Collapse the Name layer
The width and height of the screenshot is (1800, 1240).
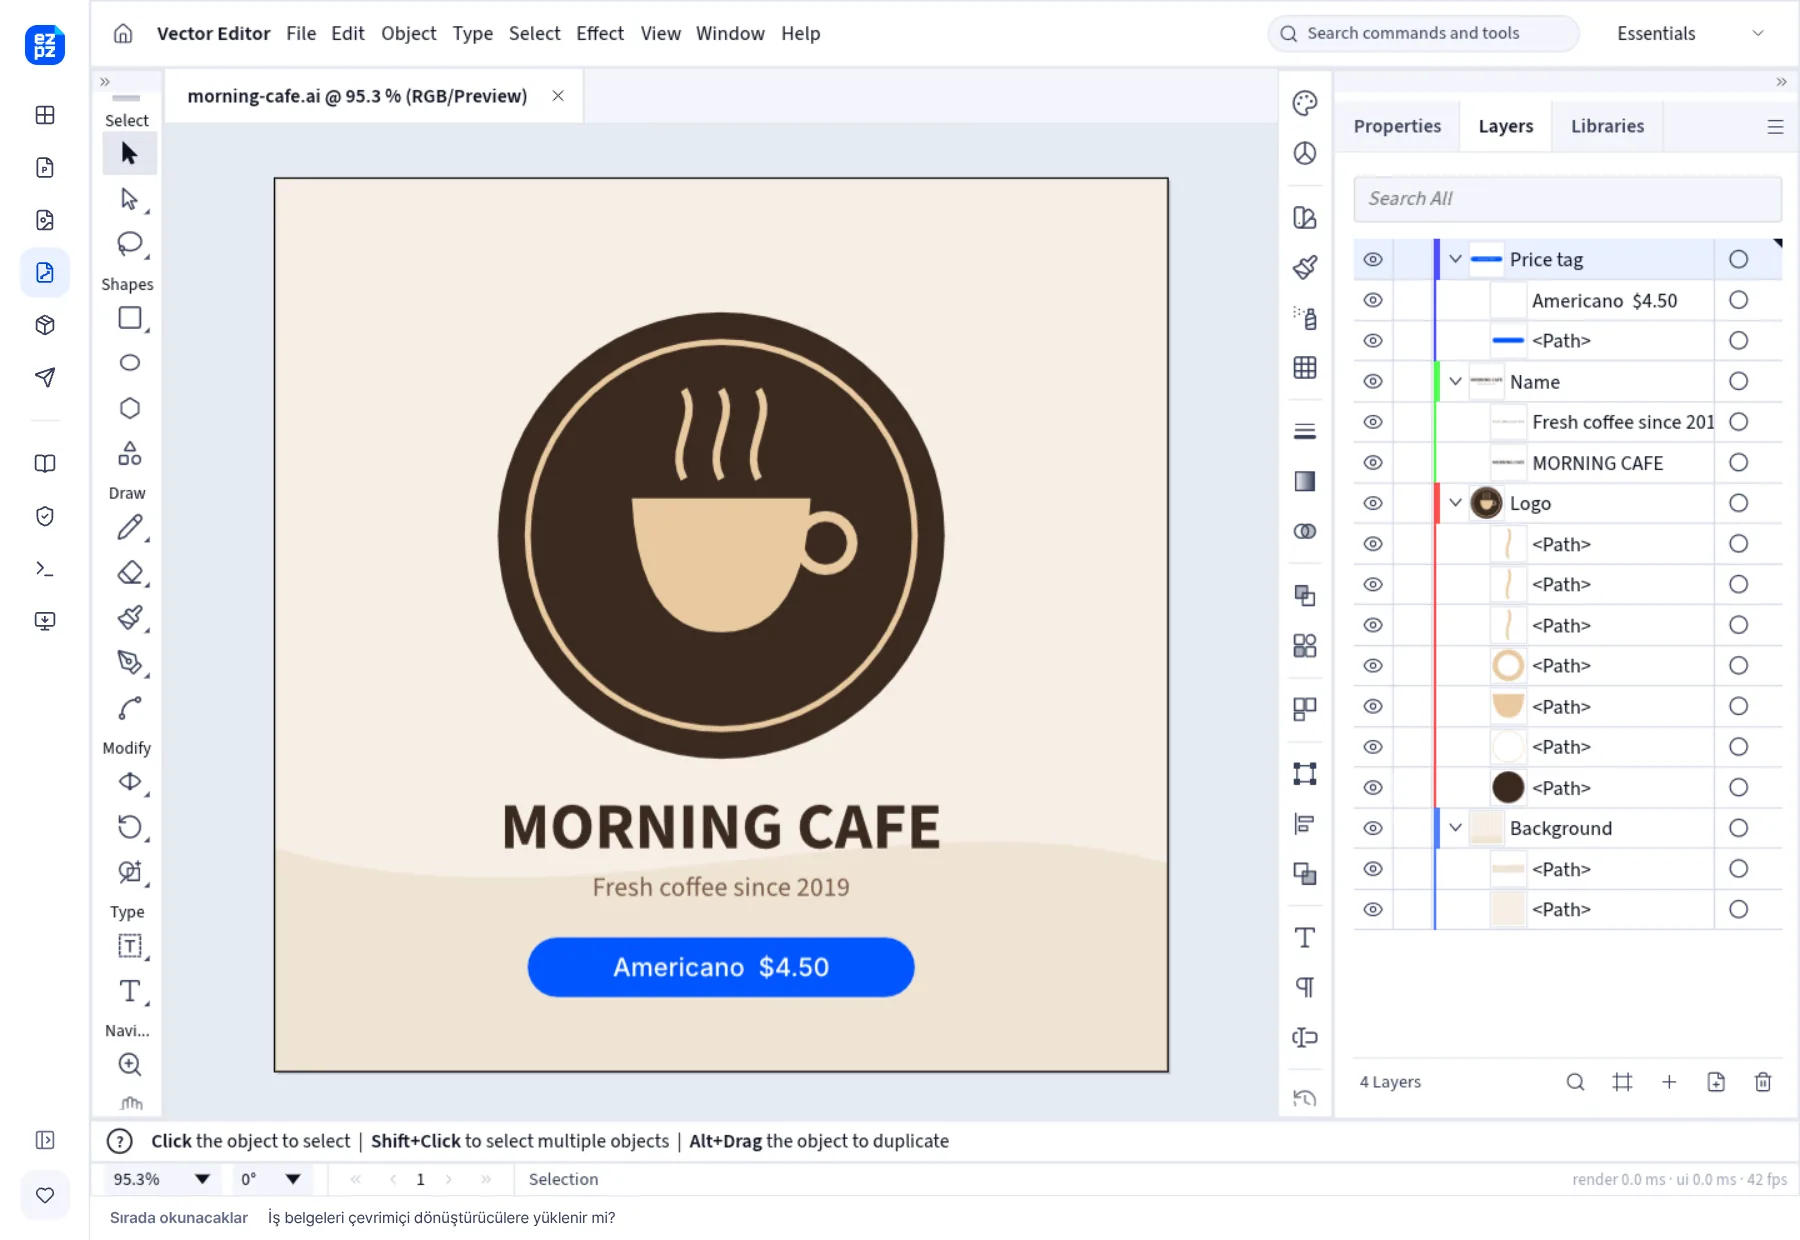point(1455,381)
